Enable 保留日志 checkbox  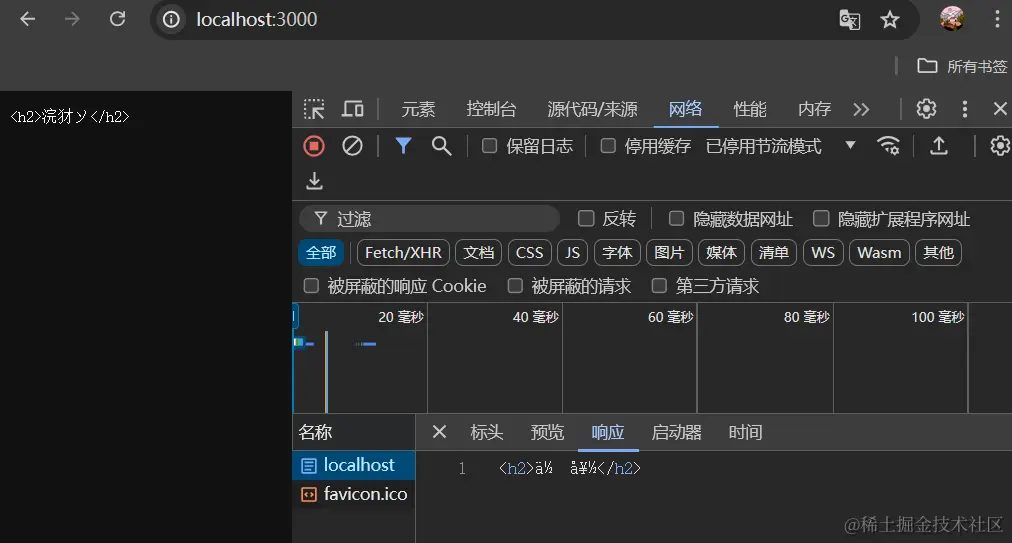489,146
